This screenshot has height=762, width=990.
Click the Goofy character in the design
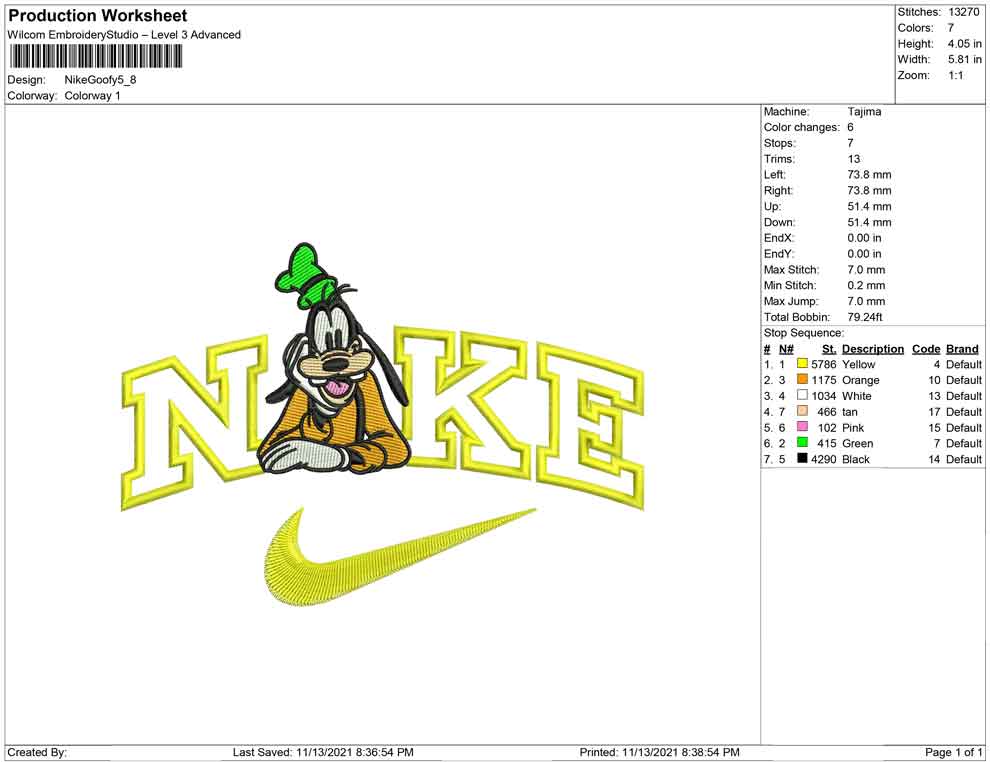pos(335,360)
